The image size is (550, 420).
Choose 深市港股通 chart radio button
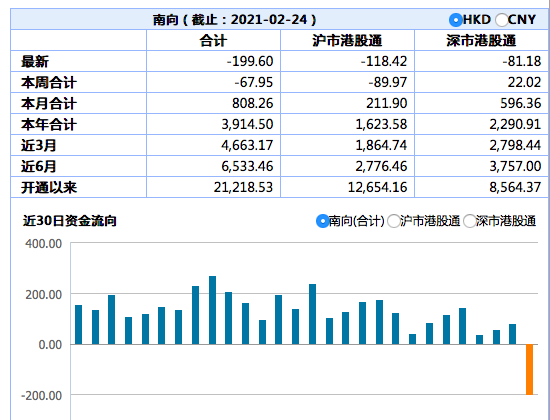[469, 221]
